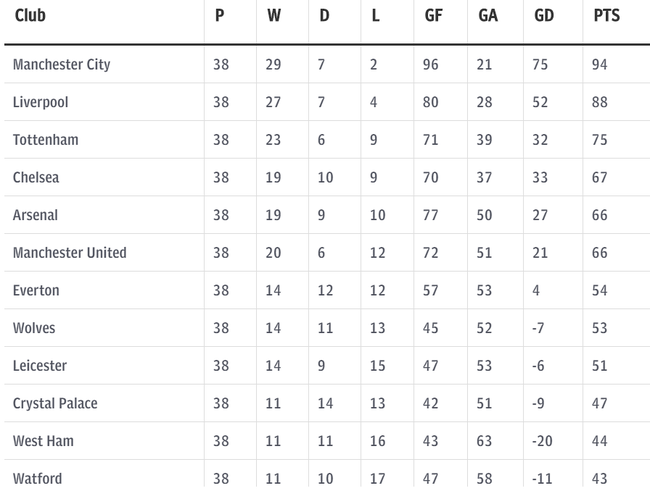Select Liverpool in the table
This screenshot has width=650, height=504.
[x=41, y=102]
